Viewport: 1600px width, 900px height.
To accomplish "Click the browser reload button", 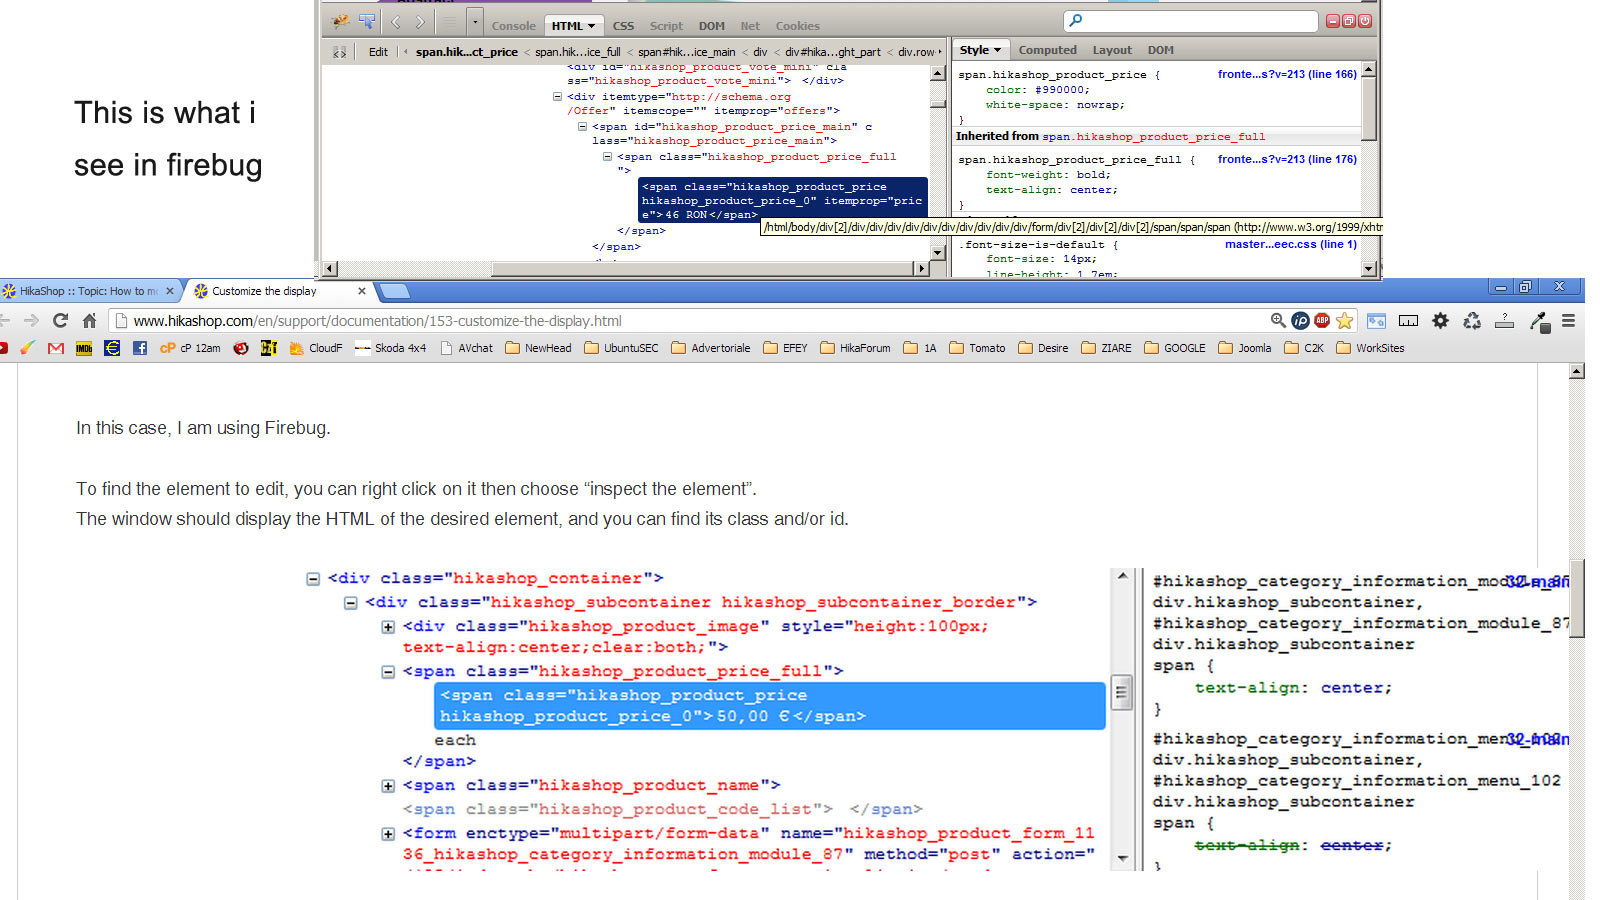I will [60, 320].
